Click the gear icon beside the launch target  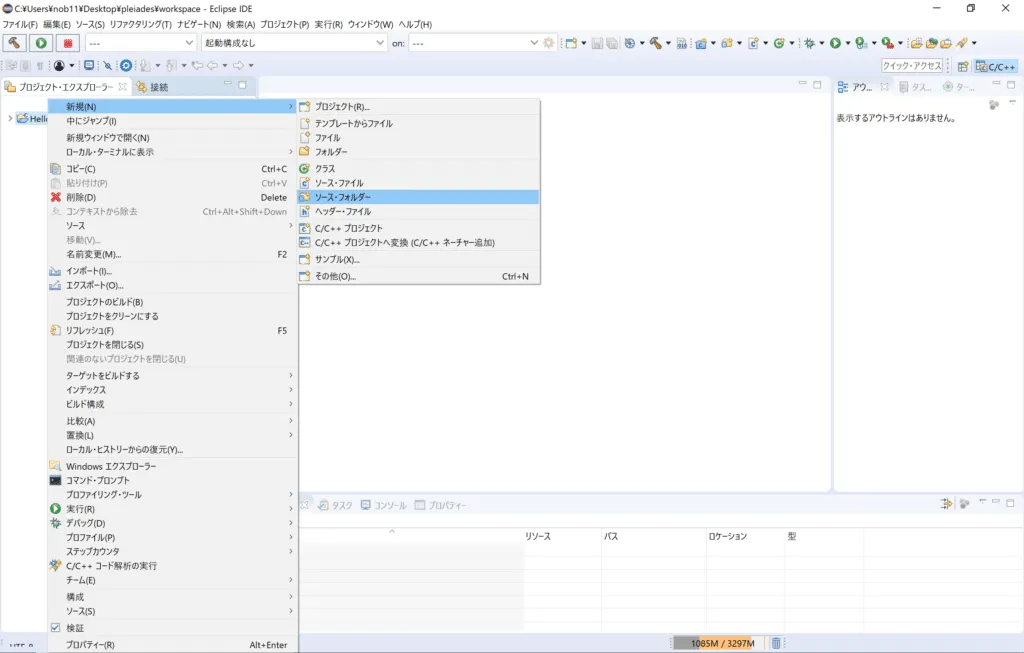549,43
